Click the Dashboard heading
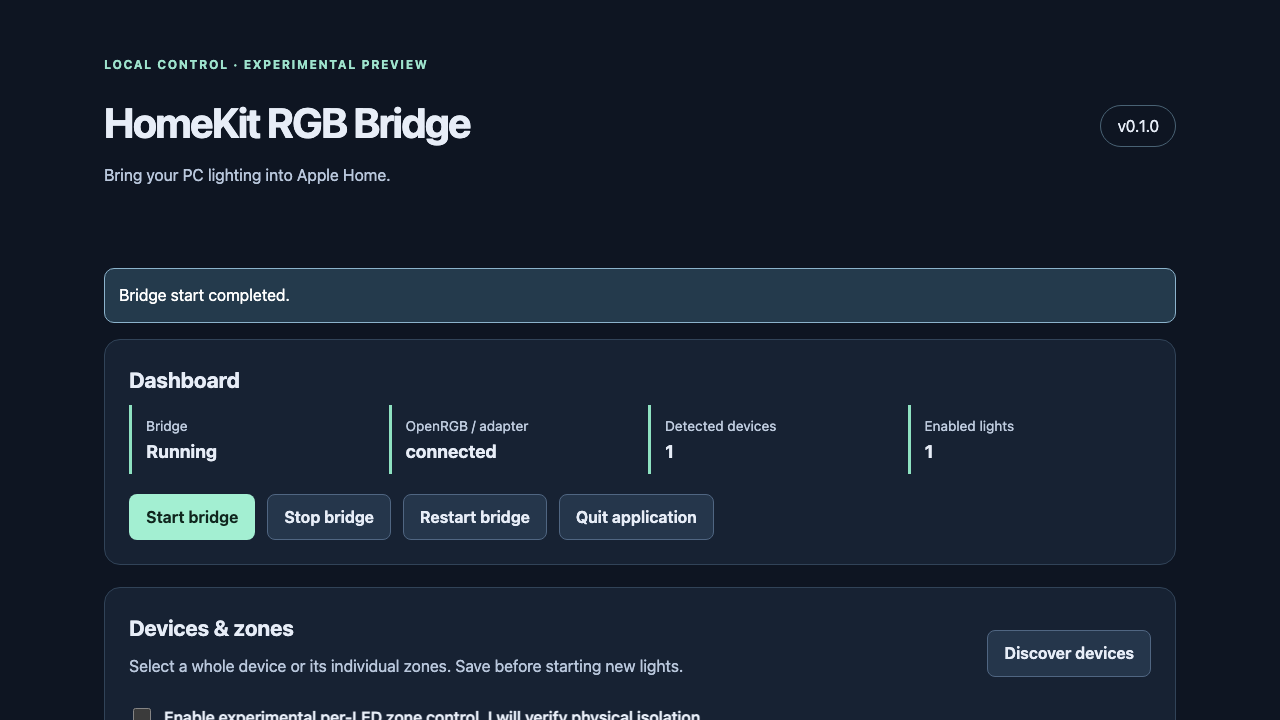 click(184, 380)
